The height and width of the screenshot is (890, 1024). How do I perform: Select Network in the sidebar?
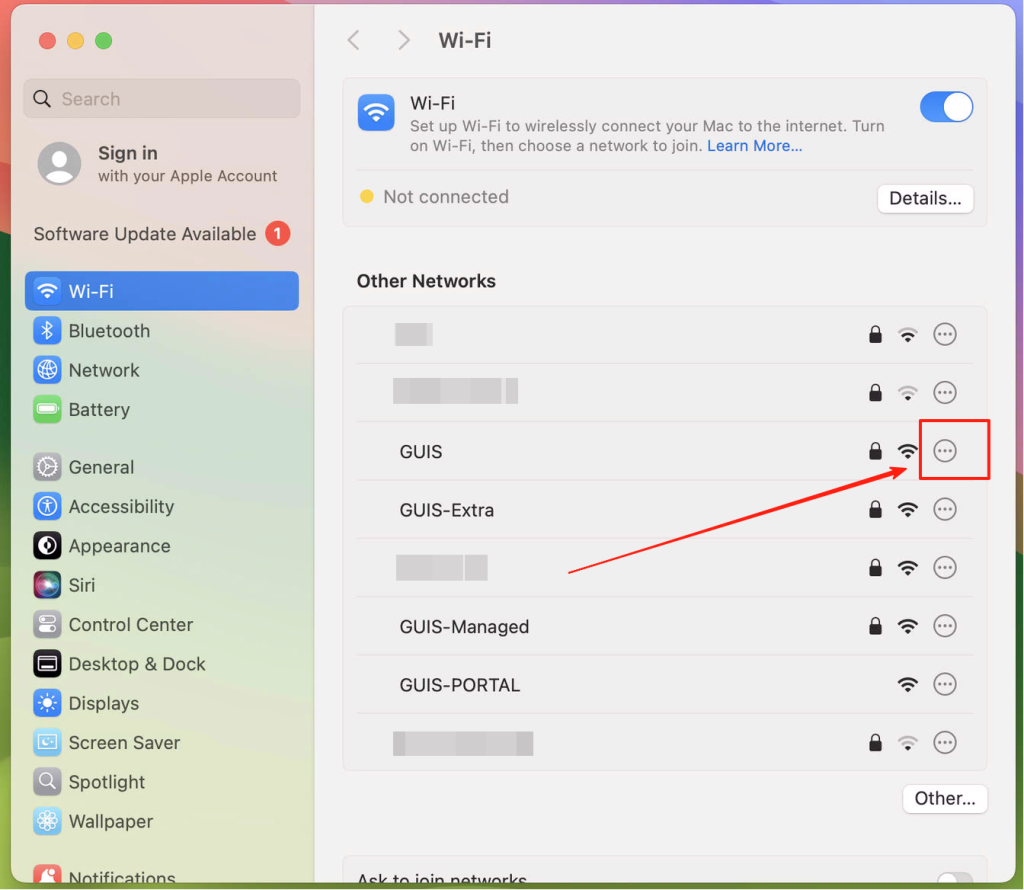click(x=104, y=370)
